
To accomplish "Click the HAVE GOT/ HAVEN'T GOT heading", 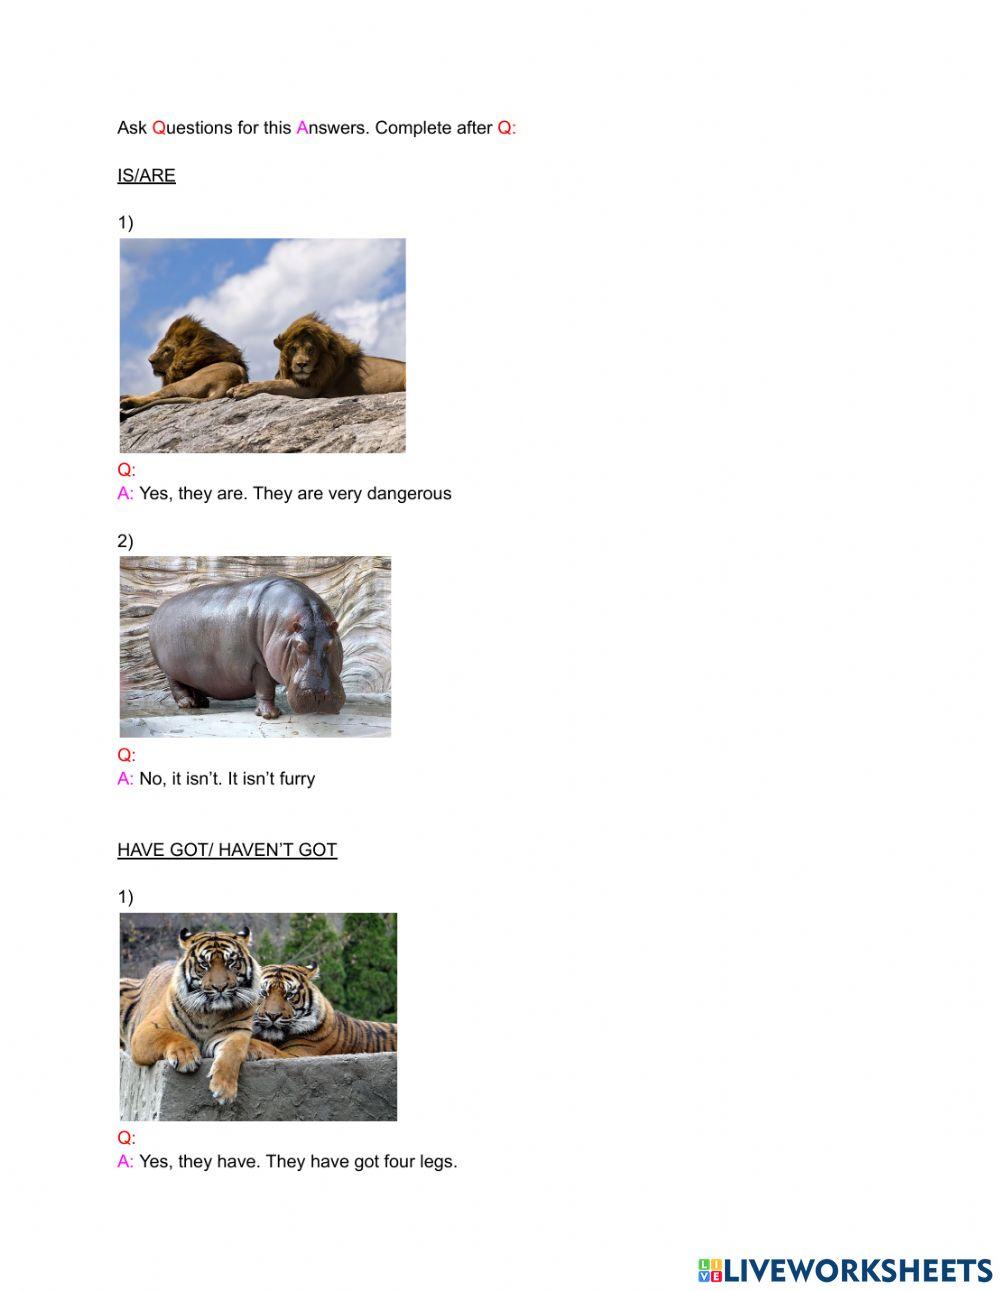I will 227,850.
